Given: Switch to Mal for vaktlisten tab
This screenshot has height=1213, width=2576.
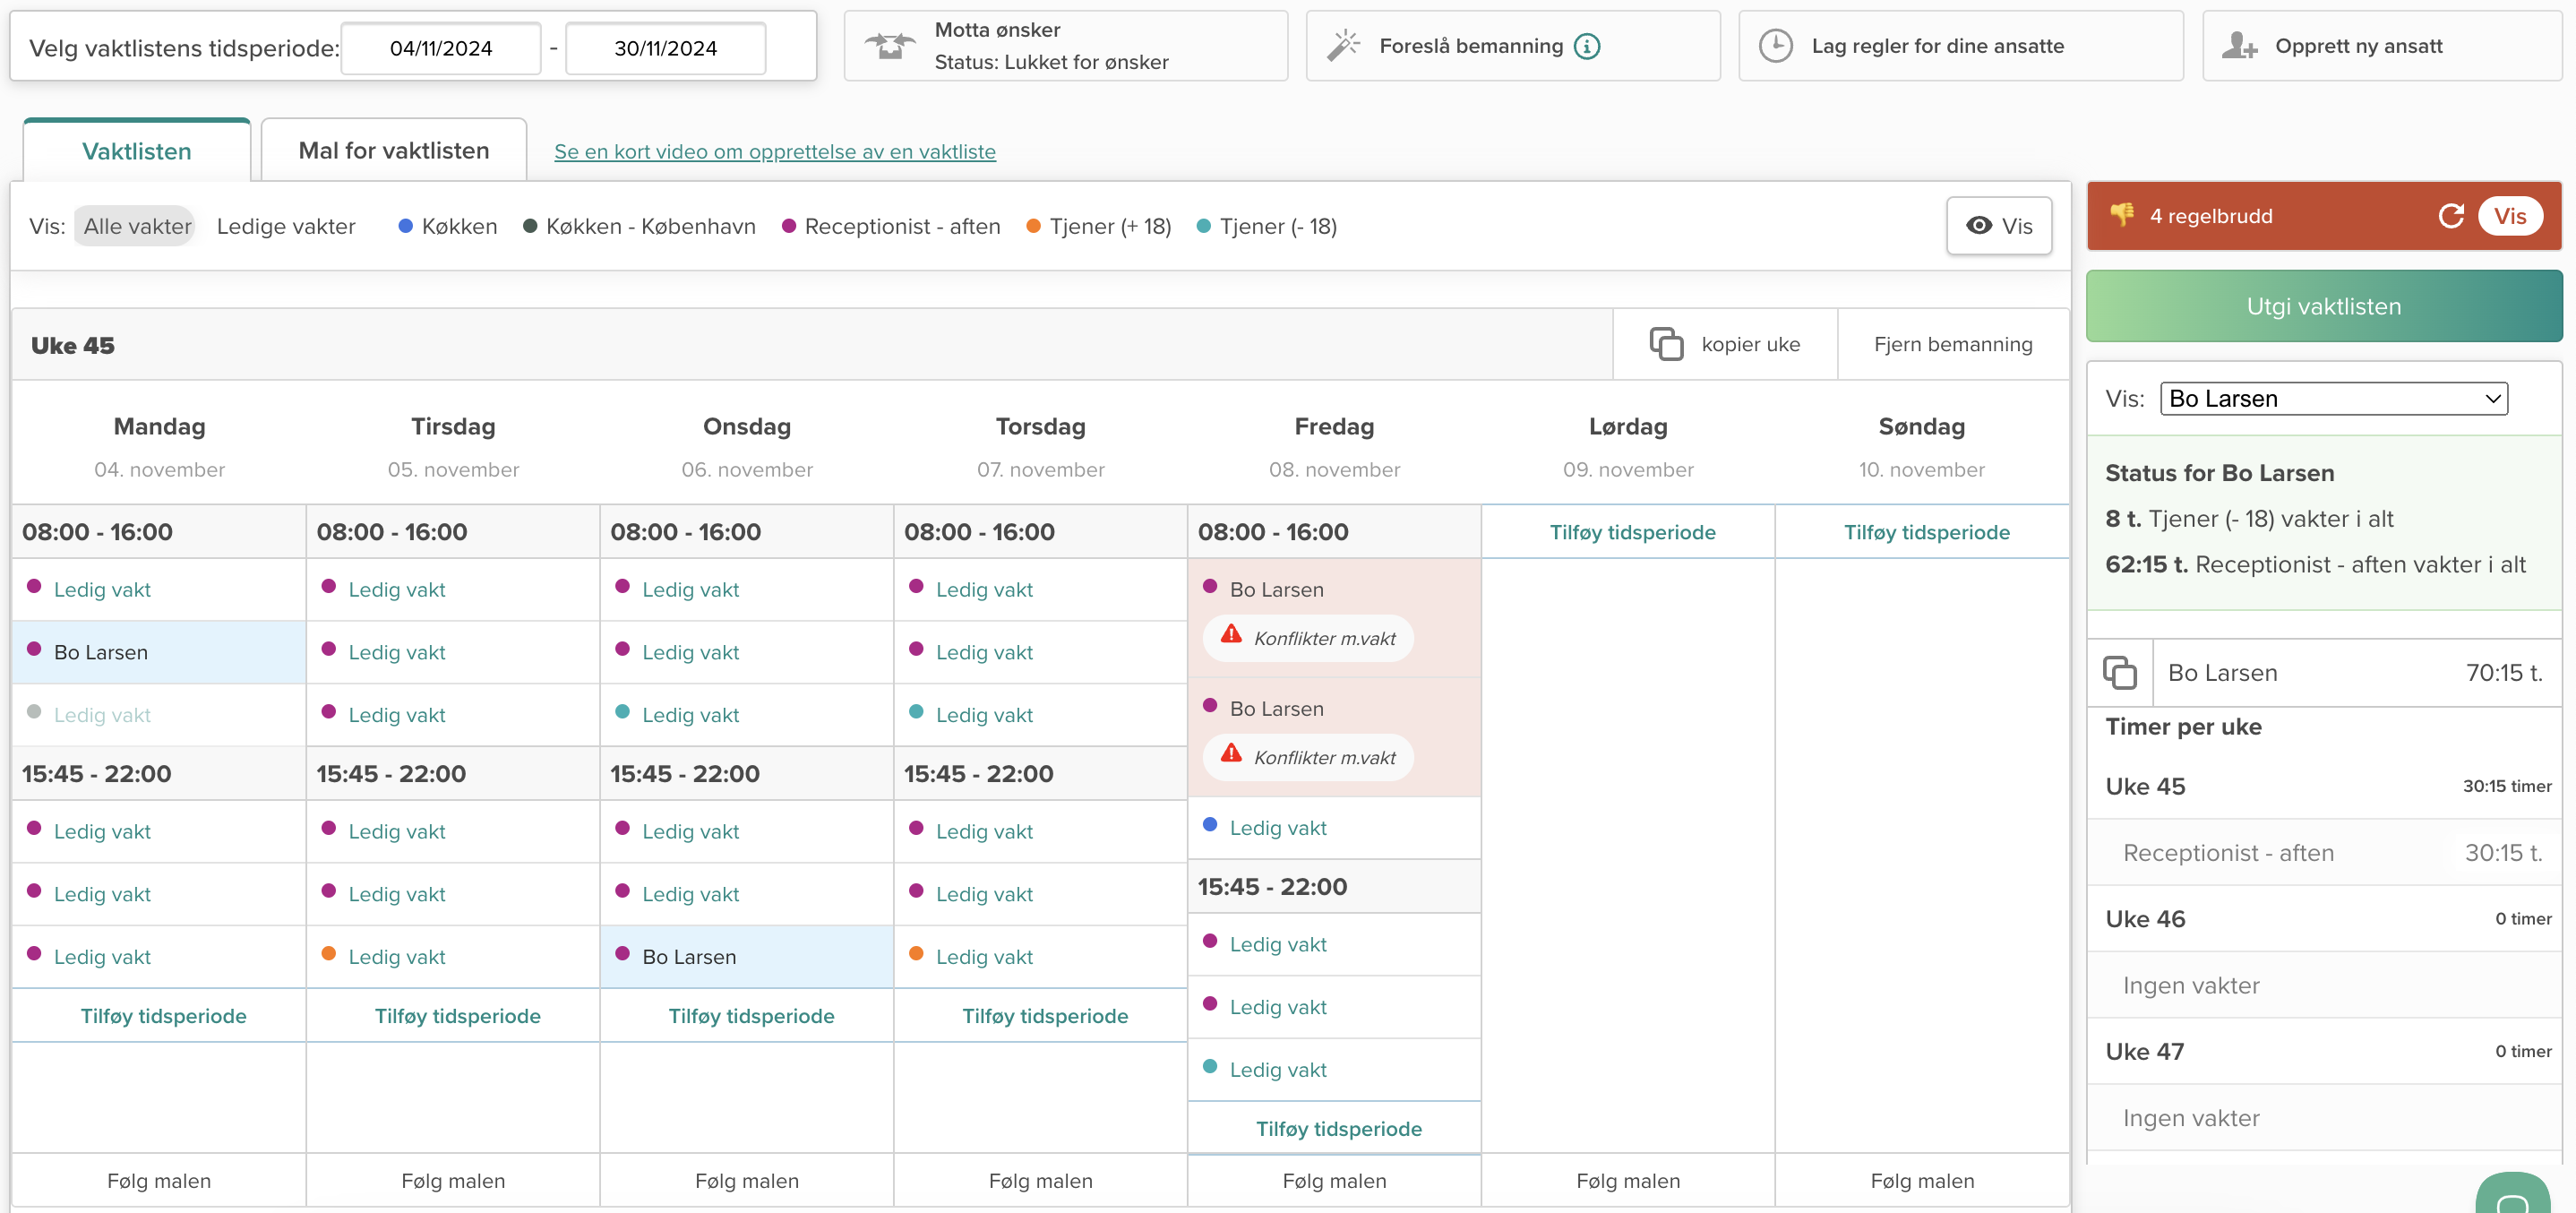Looking at the screenshot, I should 394,151.
